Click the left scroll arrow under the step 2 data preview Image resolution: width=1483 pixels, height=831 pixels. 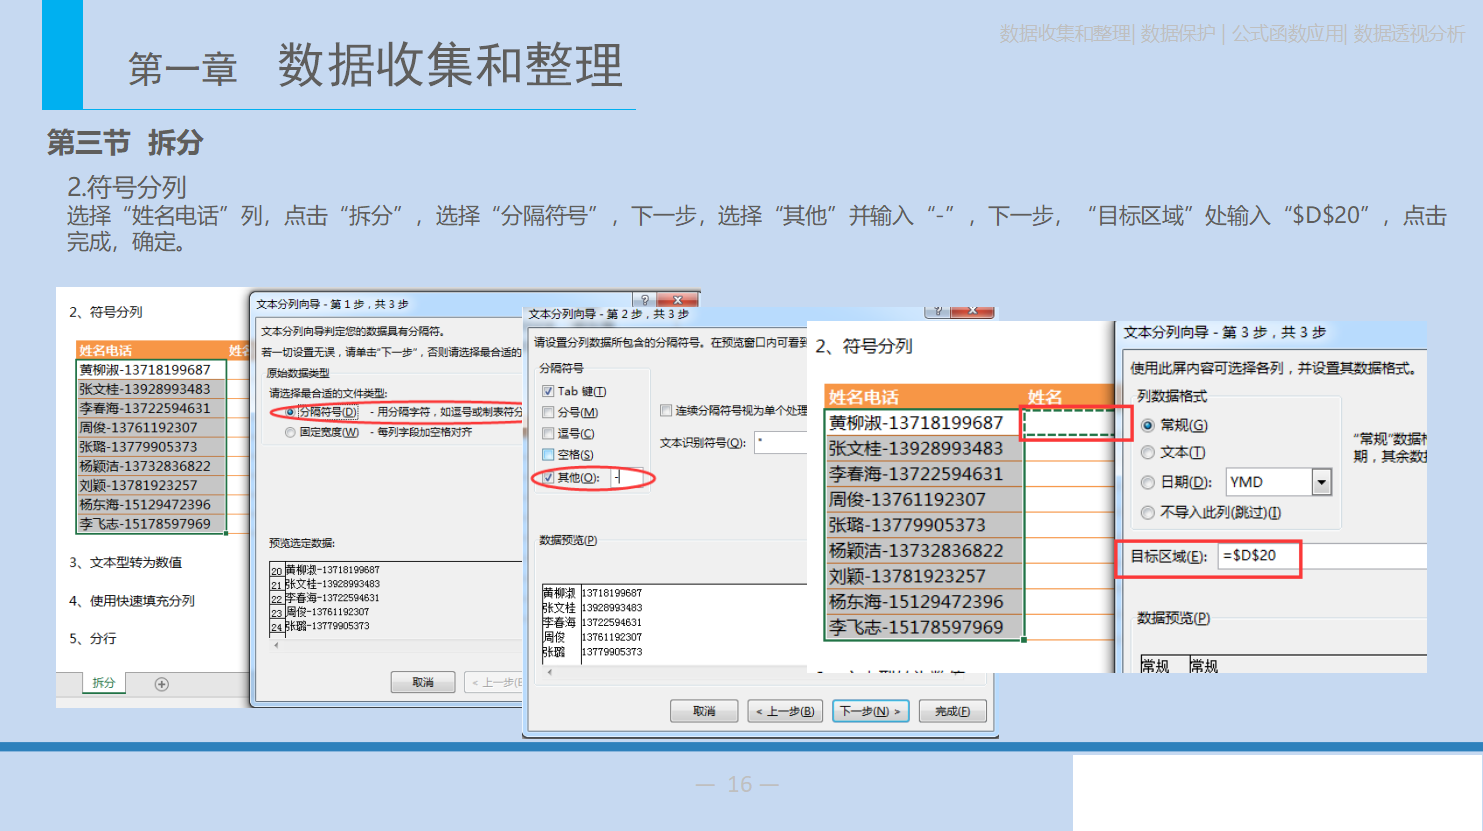tap(550, 672)
